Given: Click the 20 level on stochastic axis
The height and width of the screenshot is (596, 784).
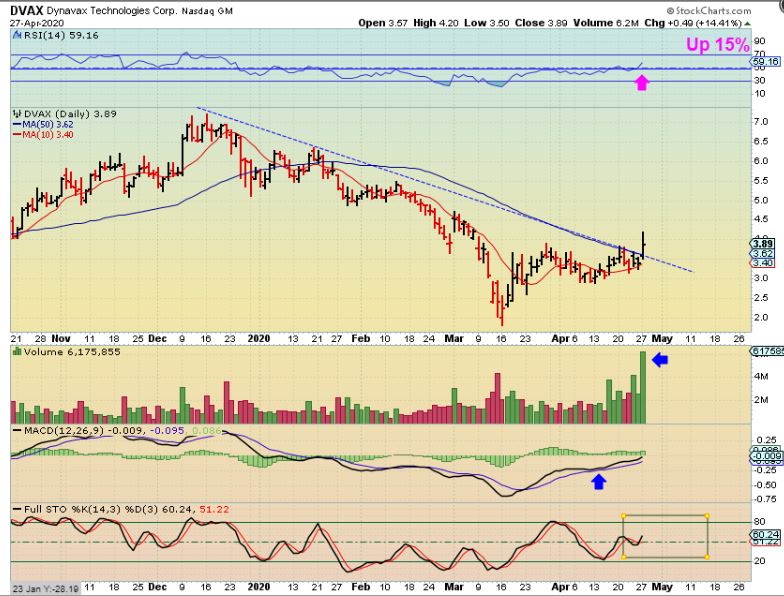Looking at the screenshot, I should pos(760,561).
